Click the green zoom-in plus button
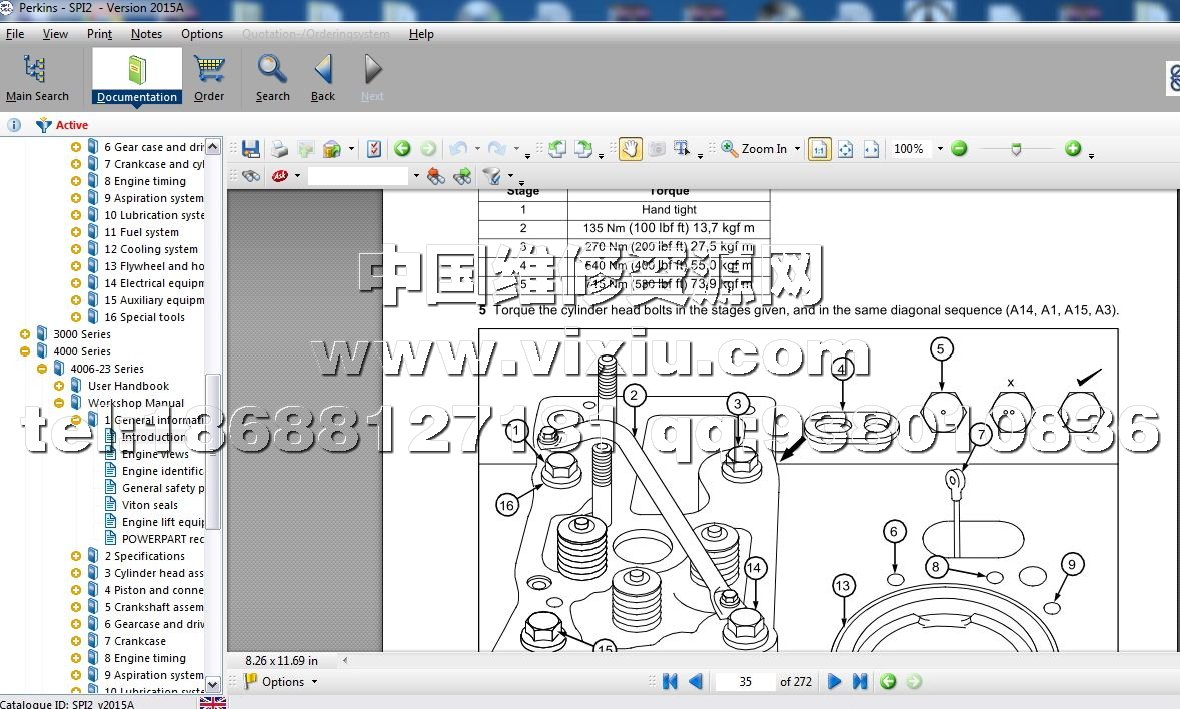This screenshot has height=709, width=1180. (x=1073, y=149)
